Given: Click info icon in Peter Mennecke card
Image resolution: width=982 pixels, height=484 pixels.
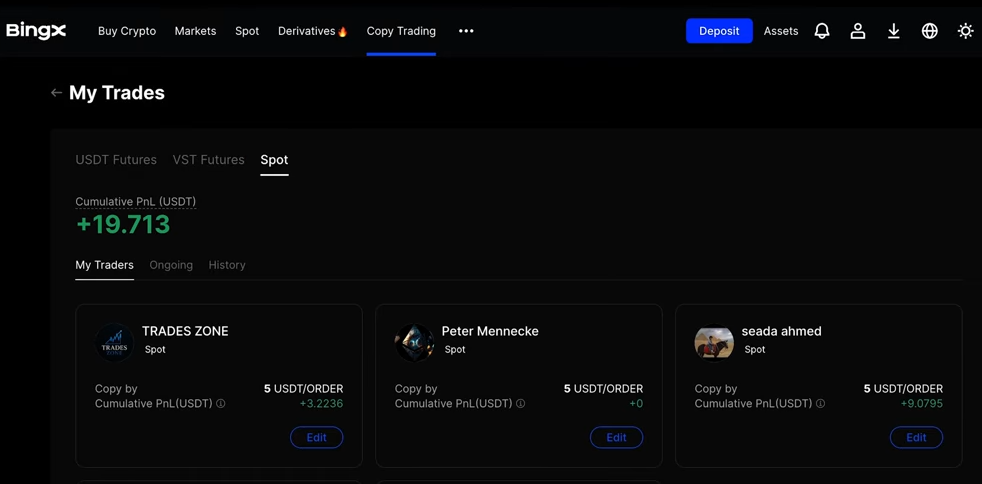Looking at the screenshot, I should [521, 404].
